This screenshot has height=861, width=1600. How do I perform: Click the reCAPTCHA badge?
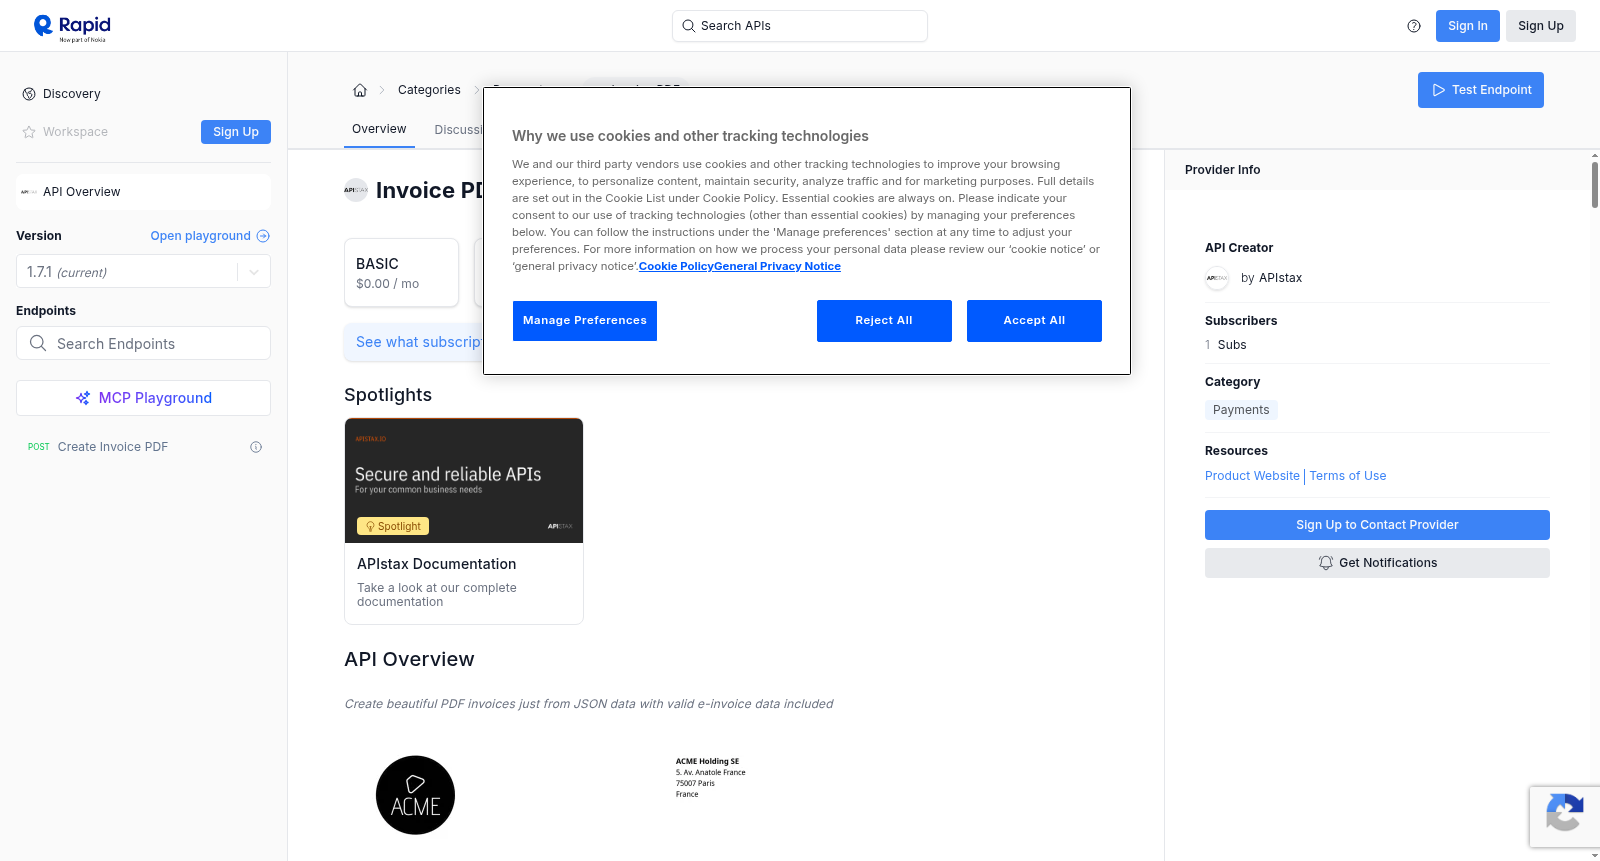tap(1564, 817)
